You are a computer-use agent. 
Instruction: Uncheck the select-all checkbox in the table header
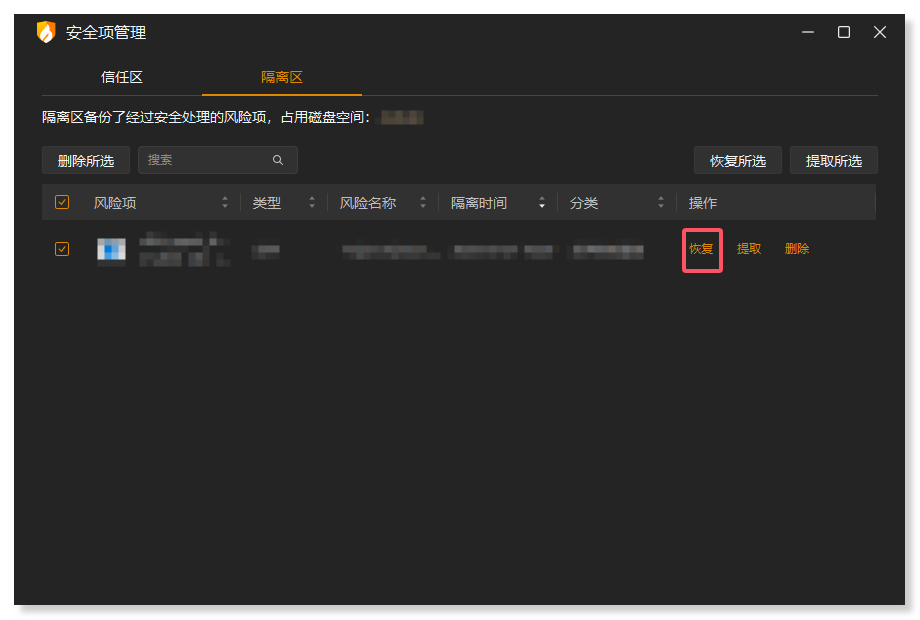click(62, 202)
